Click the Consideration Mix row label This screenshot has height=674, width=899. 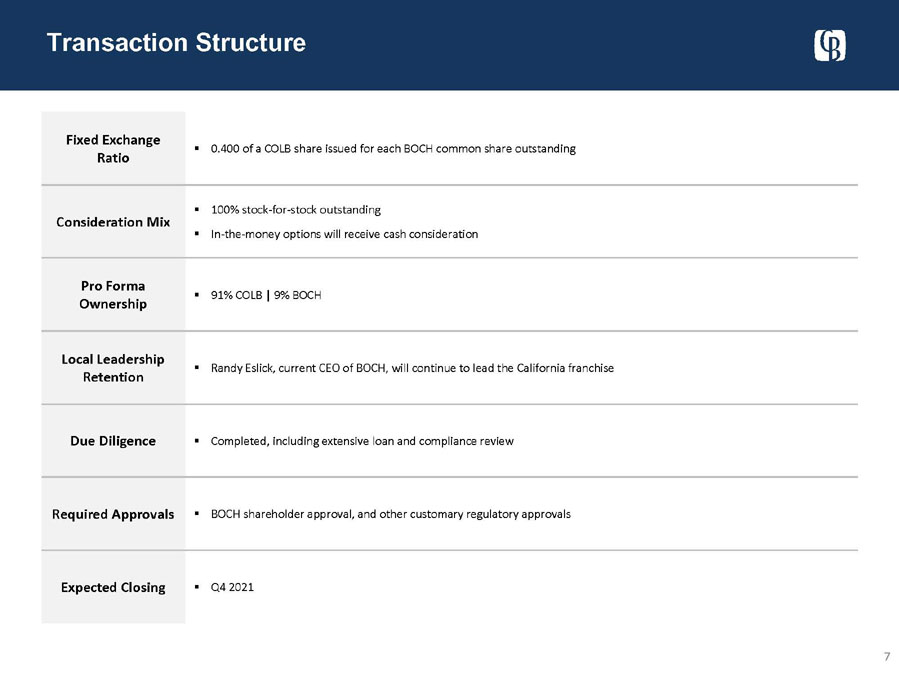(113, 221)
